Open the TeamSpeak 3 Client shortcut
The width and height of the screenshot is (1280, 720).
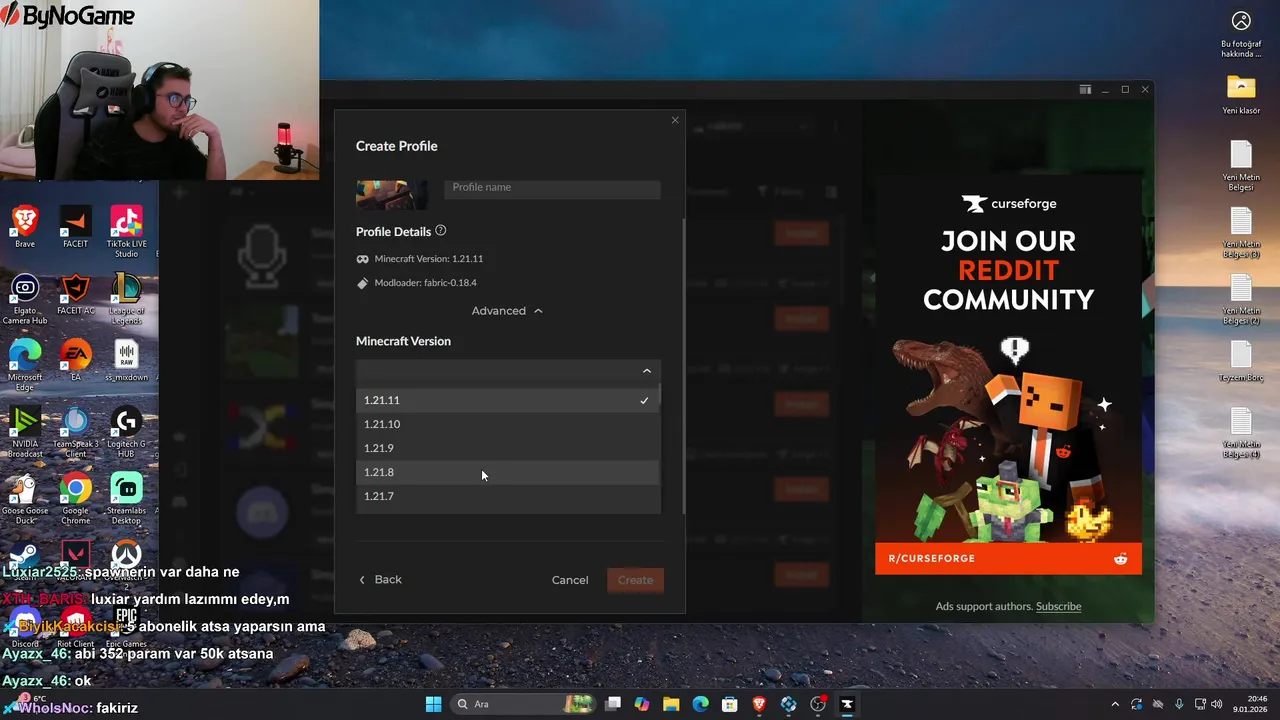click(75, 432)
